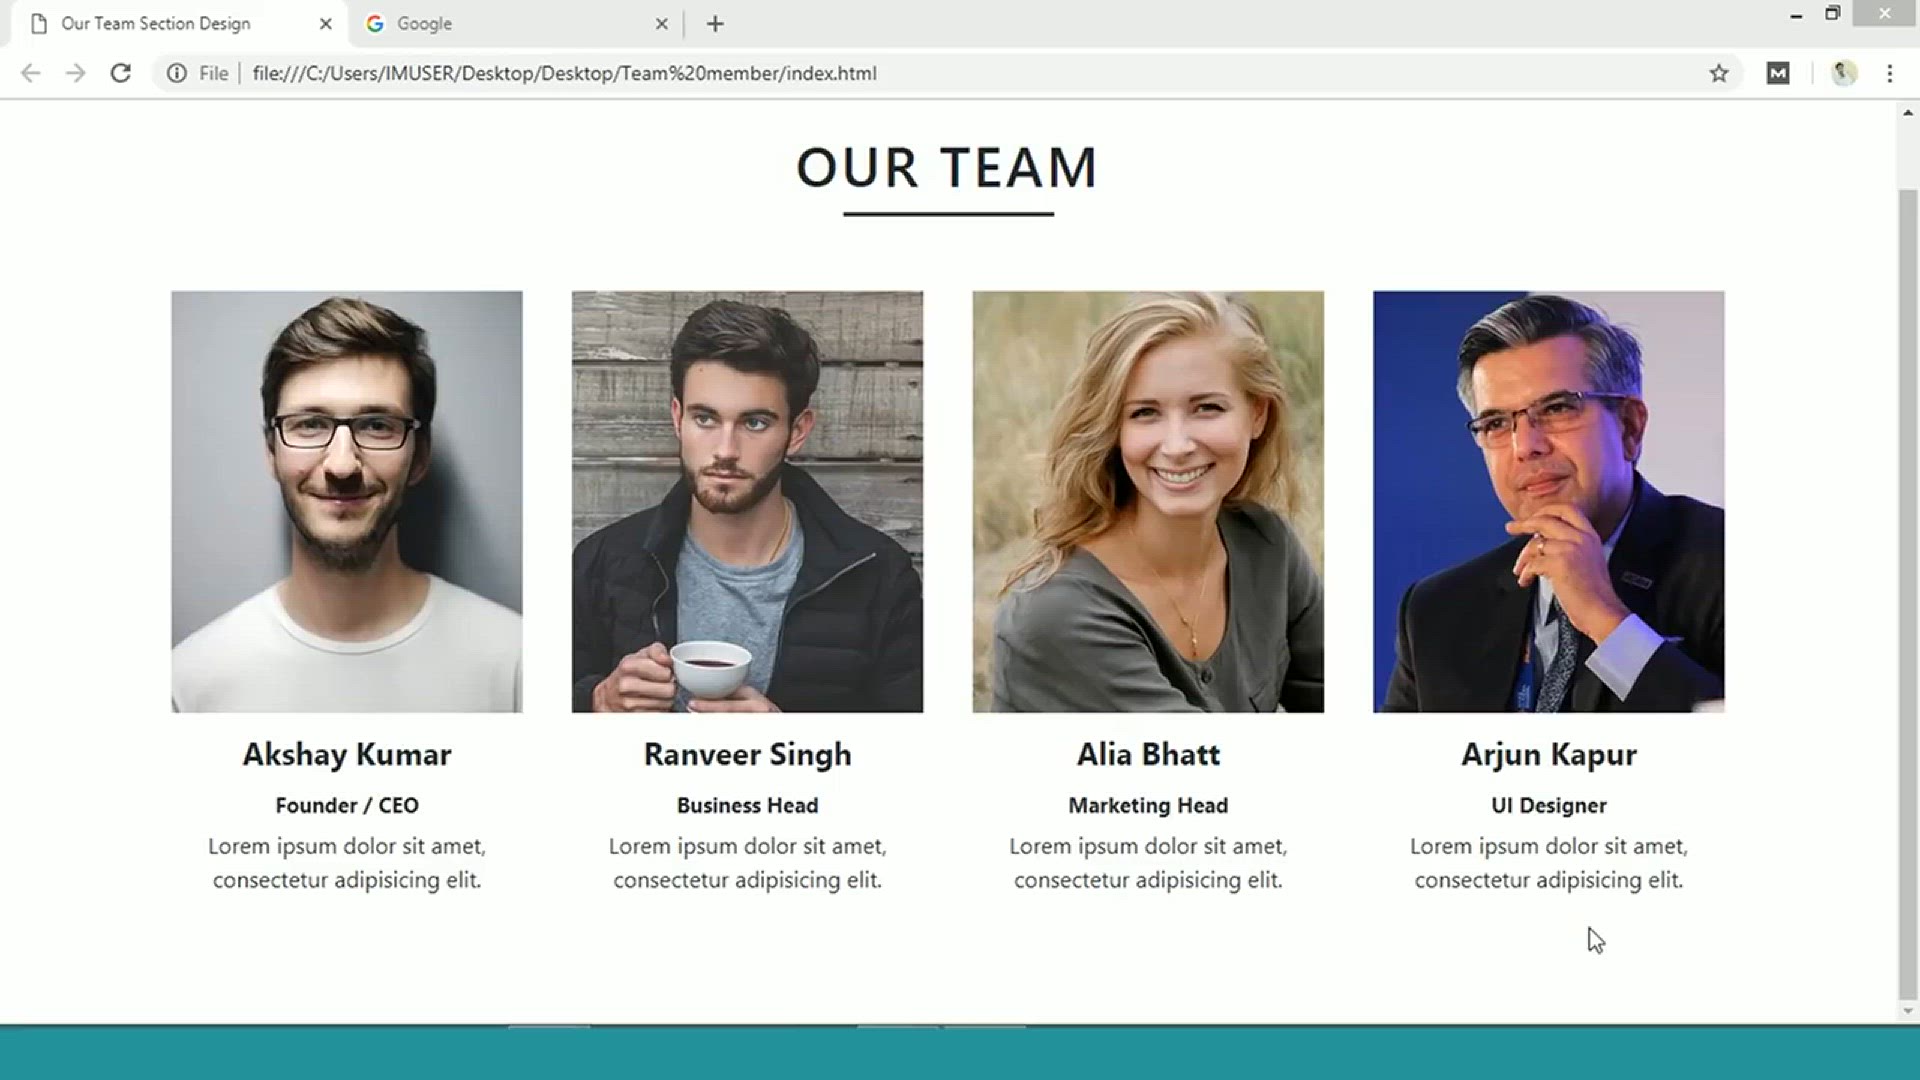Open the M extension icon in the toolbar

[1778, 73]
